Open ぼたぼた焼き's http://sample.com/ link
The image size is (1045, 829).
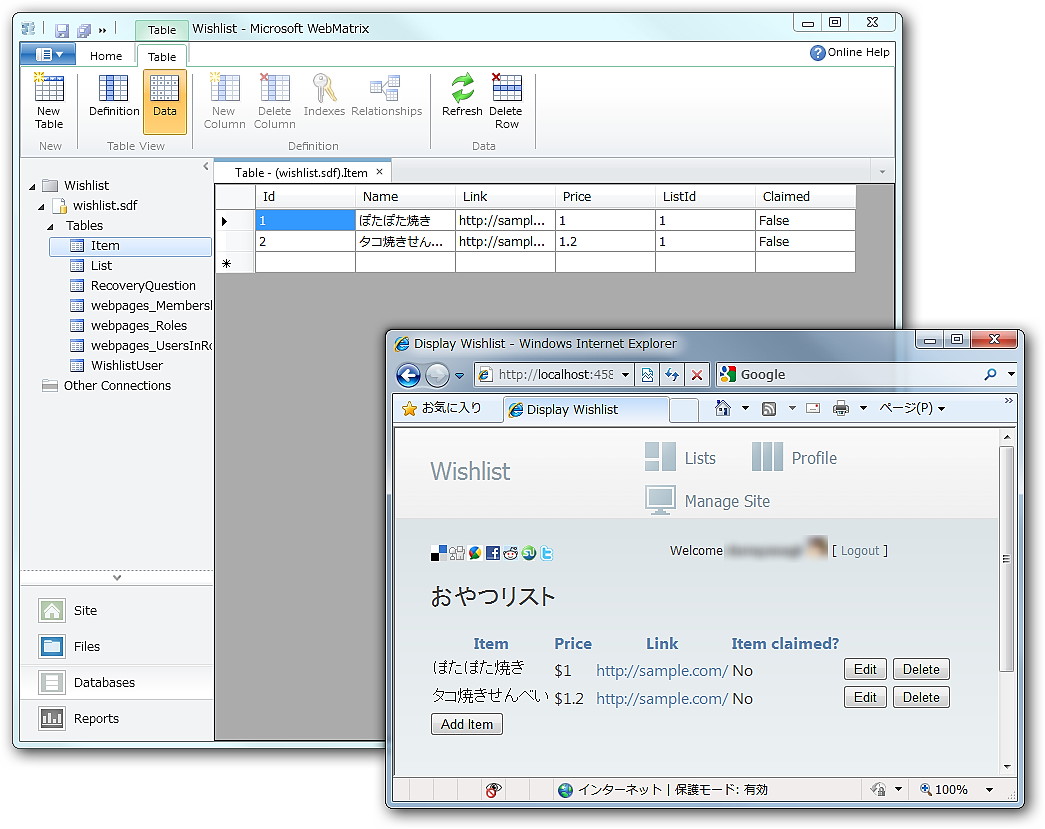(662, 670)
